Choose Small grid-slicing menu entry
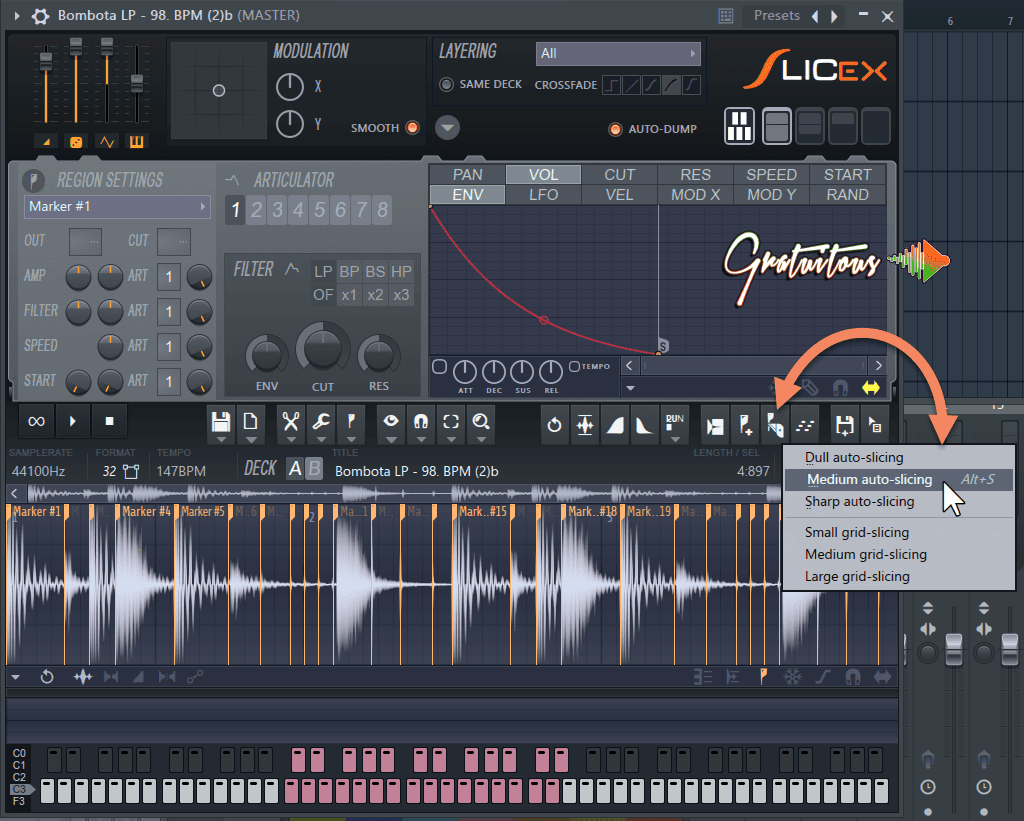Image resolution: width=1024 pixels, height=821 pixels. 856,532
